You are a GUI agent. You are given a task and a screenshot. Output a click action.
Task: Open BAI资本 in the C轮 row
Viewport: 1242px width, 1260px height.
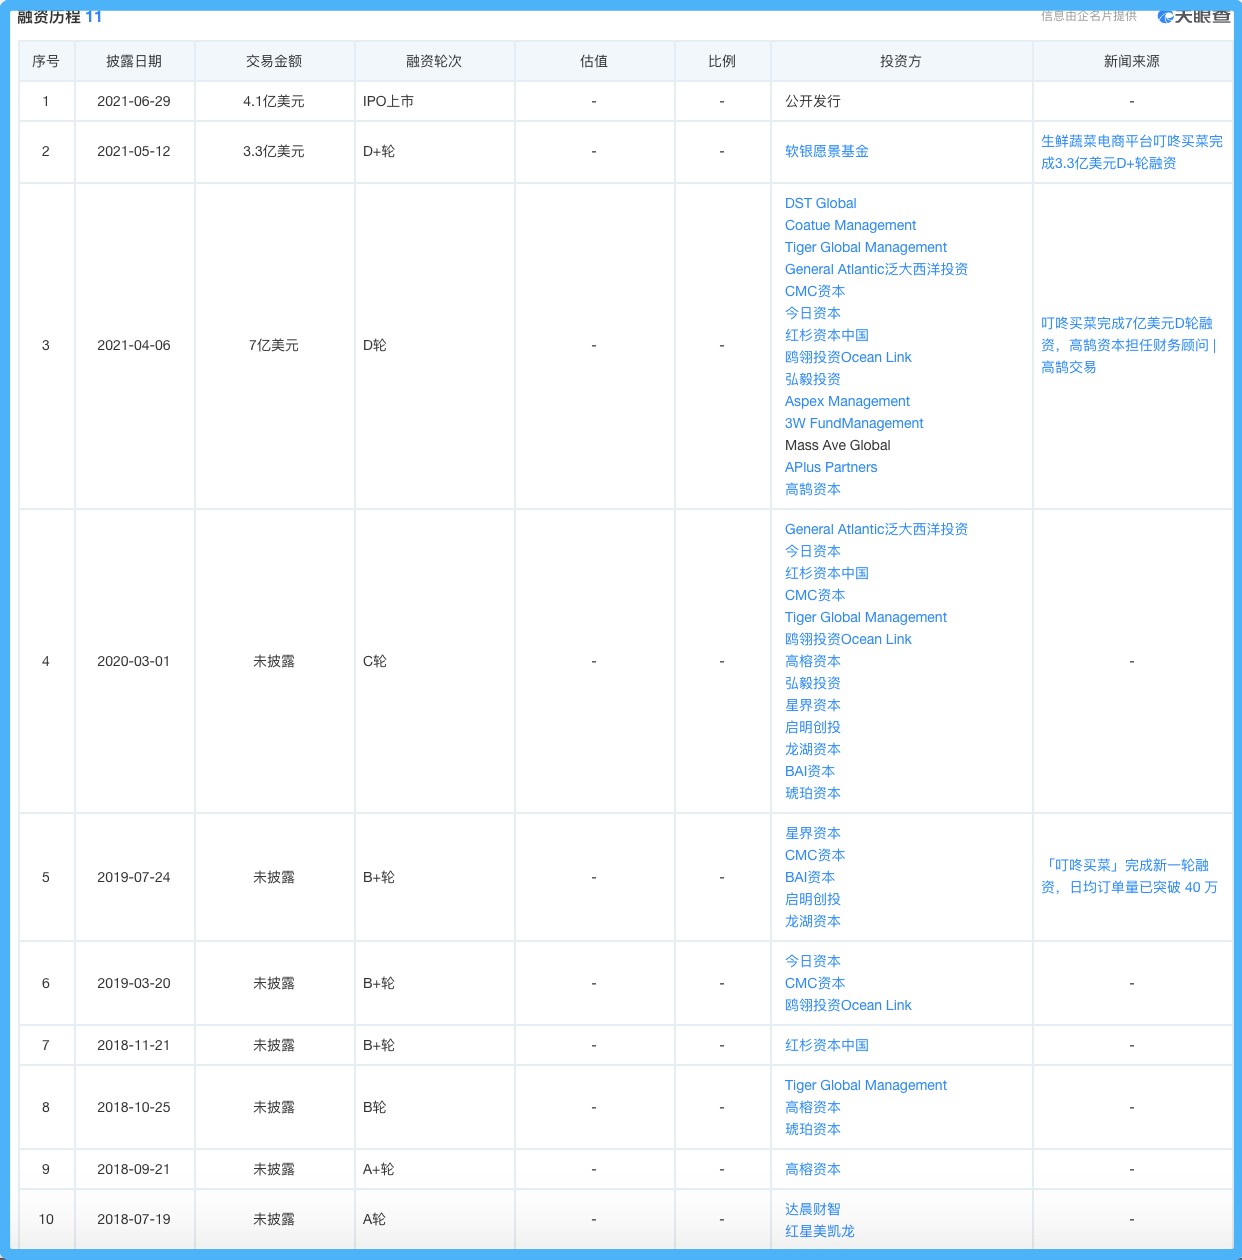pyautogui.click(x=810, y=771)
